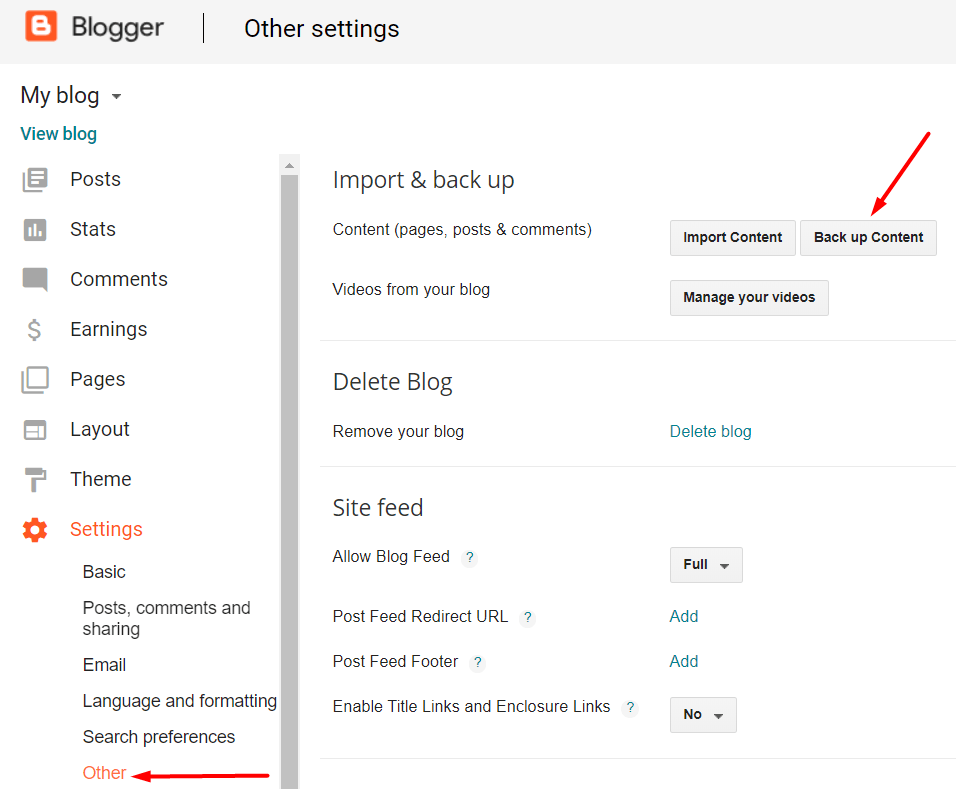Click the sidebar scroll up arrow
956x789 pixels.
(290, 165)
